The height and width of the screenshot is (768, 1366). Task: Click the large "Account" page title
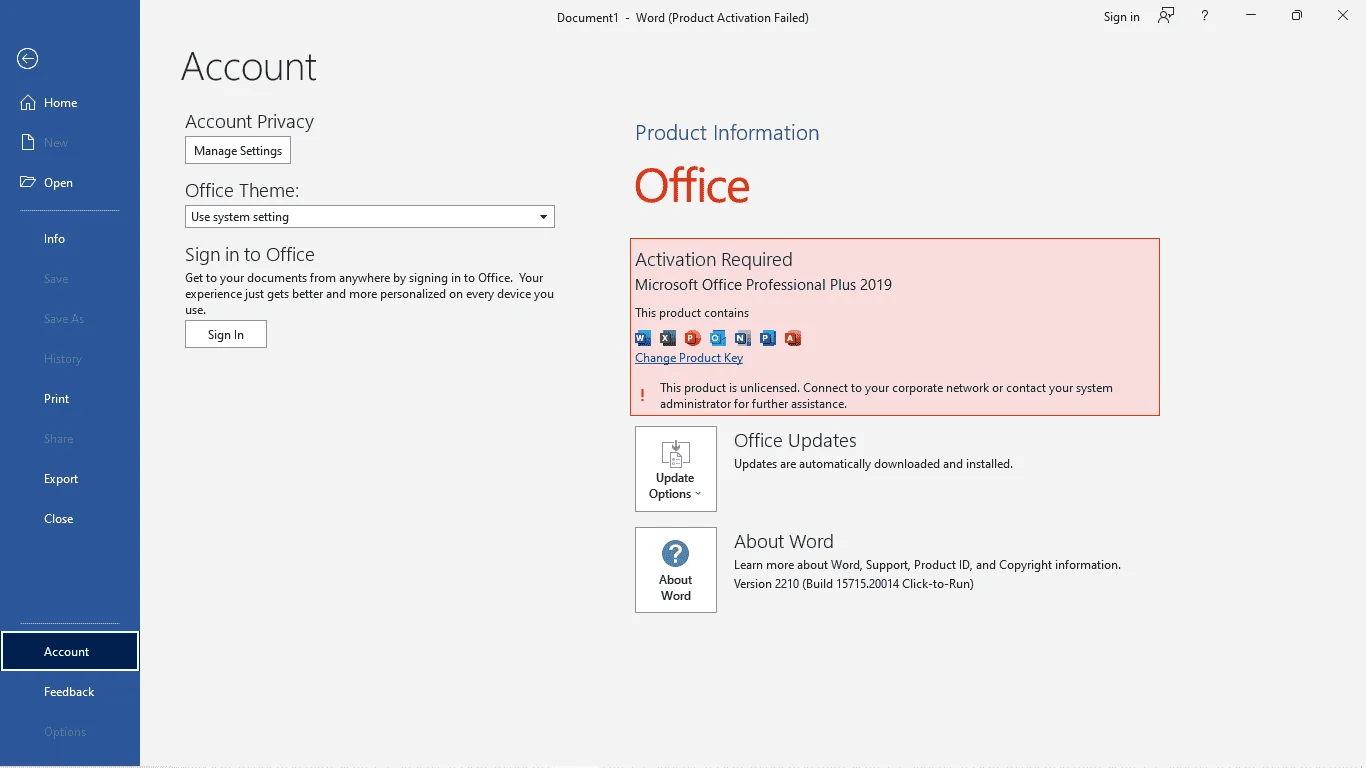click(x=249, y=68)
